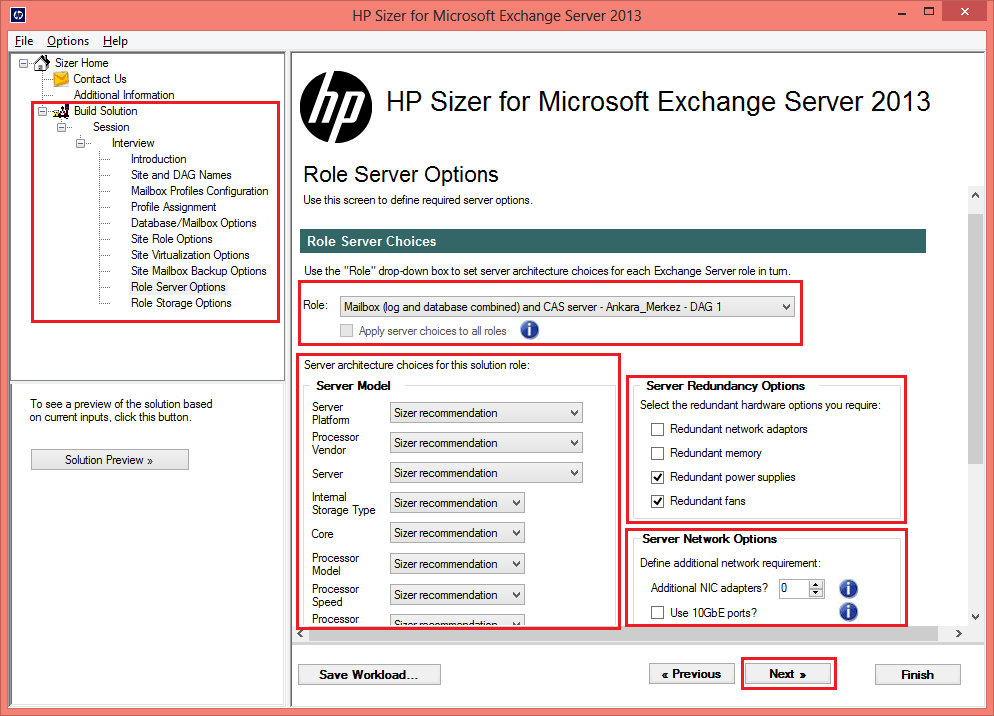994x716 pixels.
Task: Open the Server dropdown
Action: [x=486, y=473]
